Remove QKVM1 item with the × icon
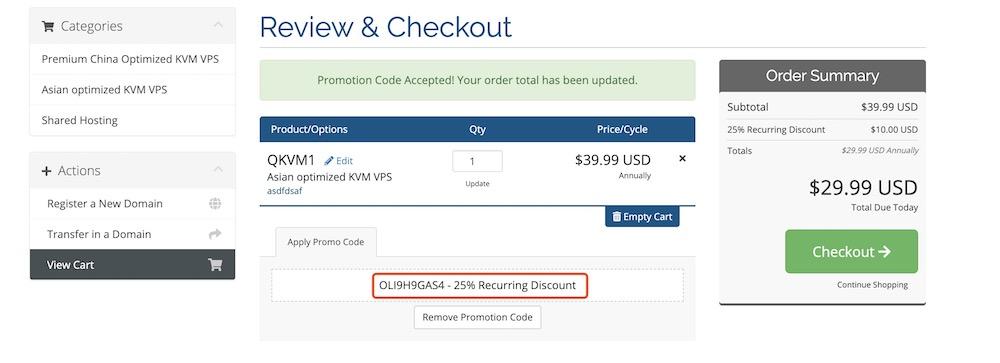Screen dimensions: 1000x363 point(682,158)
